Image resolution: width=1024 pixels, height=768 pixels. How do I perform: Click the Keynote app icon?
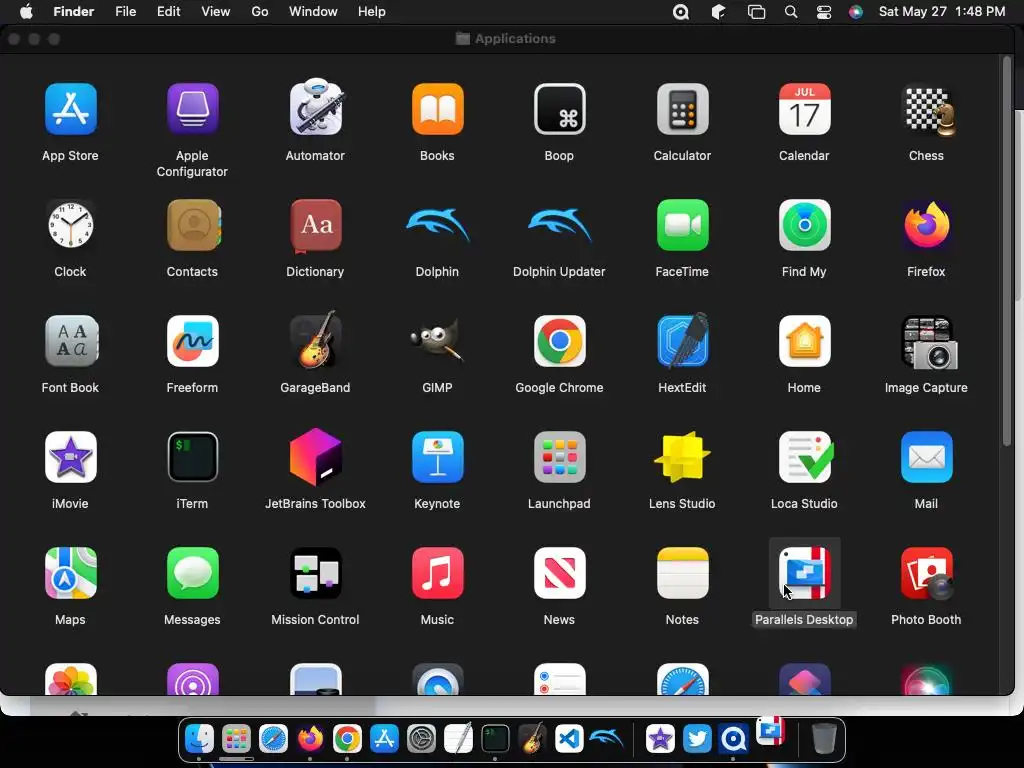(x=438, y=456)
